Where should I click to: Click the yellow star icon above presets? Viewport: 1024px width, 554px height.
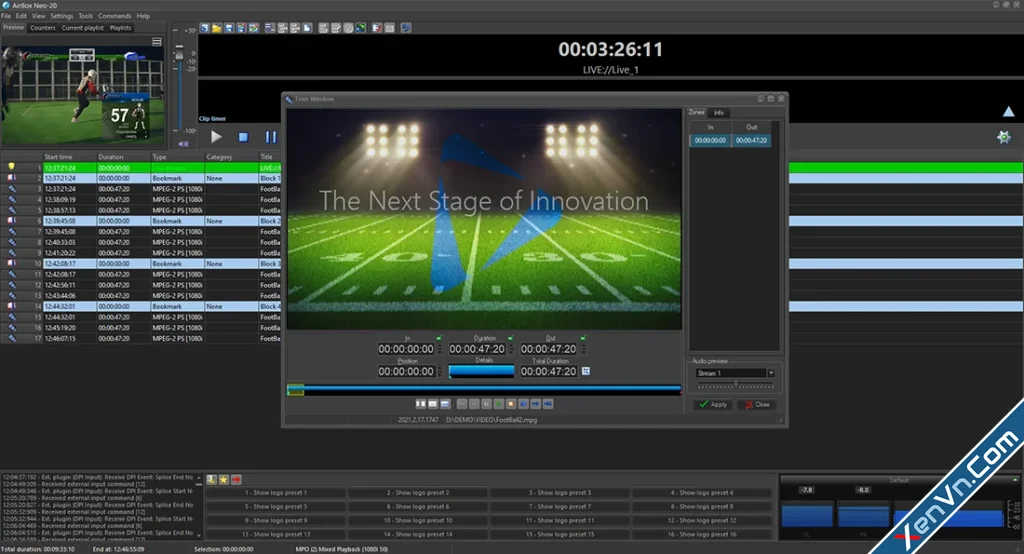click(x=223, y=480)
